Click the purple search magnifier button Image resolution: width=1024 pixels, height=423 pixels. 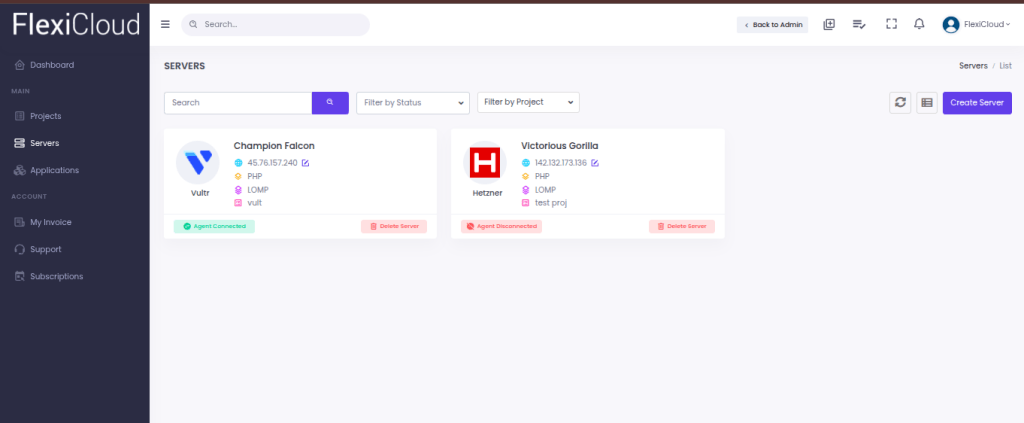(330, 103)
